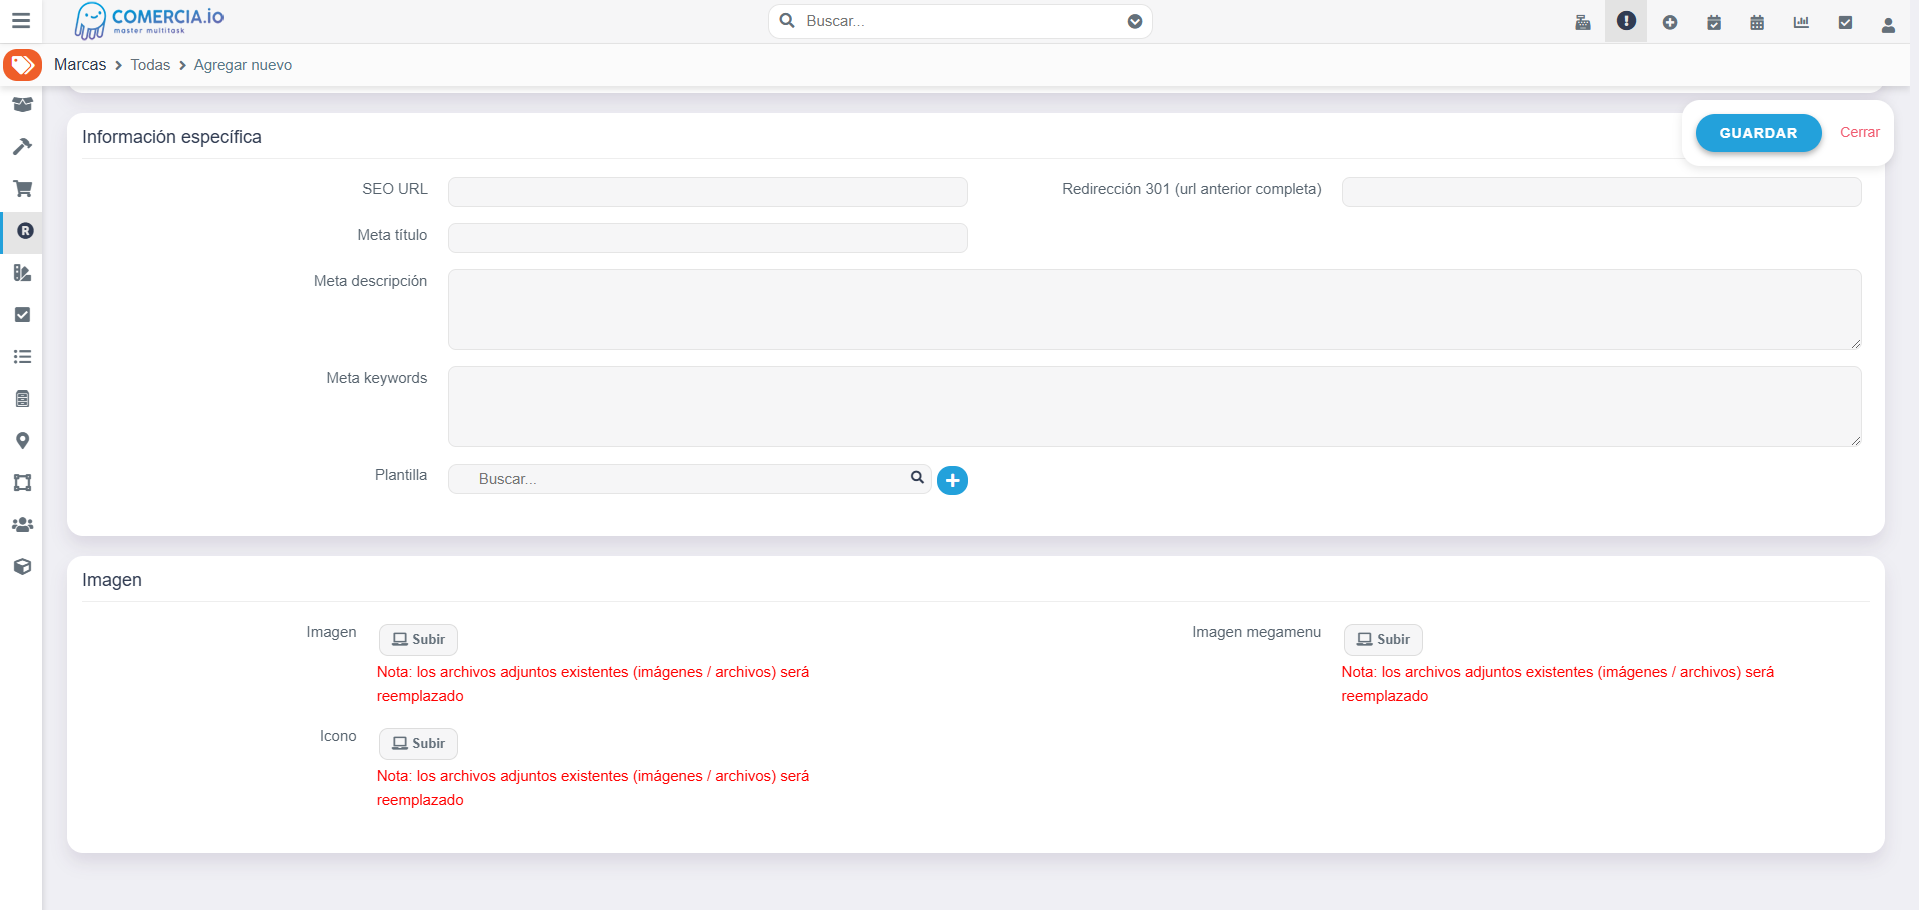Screen dimensions: 1919x910
Task: Focus the SEO URL field
Action: tap(707, 192)
